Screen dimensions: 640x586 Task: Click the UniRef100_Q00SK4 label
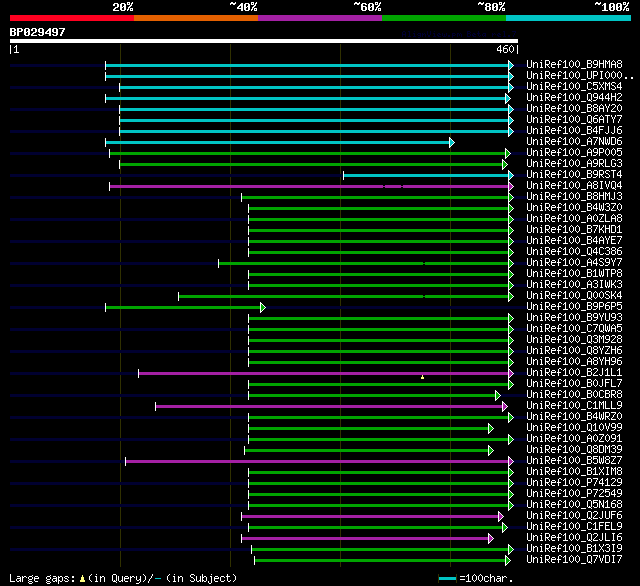[x=574, y=296]
